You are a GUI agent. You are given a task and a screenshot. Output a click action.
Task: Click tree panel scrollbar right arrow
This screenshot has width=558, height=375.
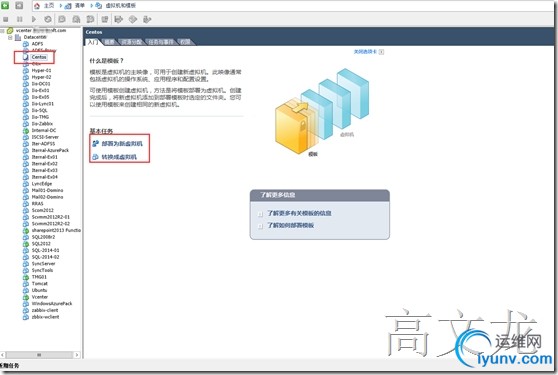coord(77,355)
